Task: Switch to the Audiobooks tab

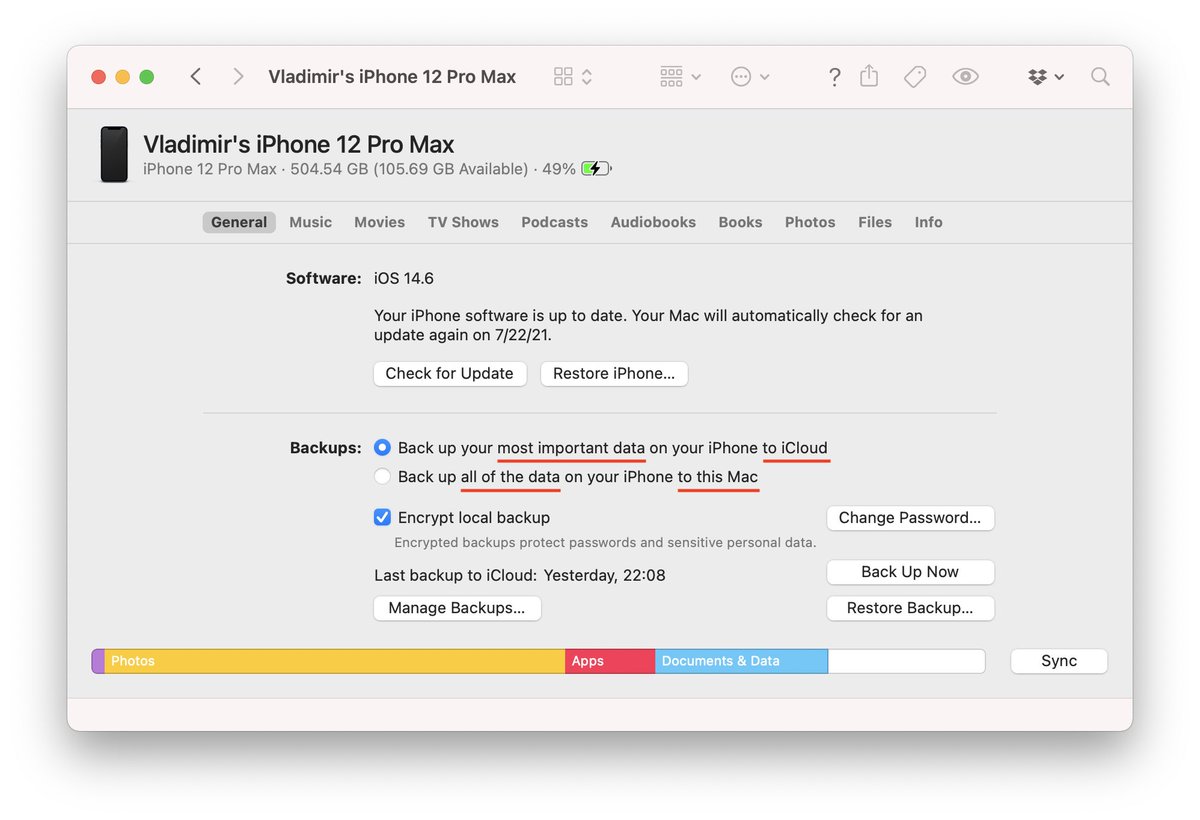Action: point(653,222)
